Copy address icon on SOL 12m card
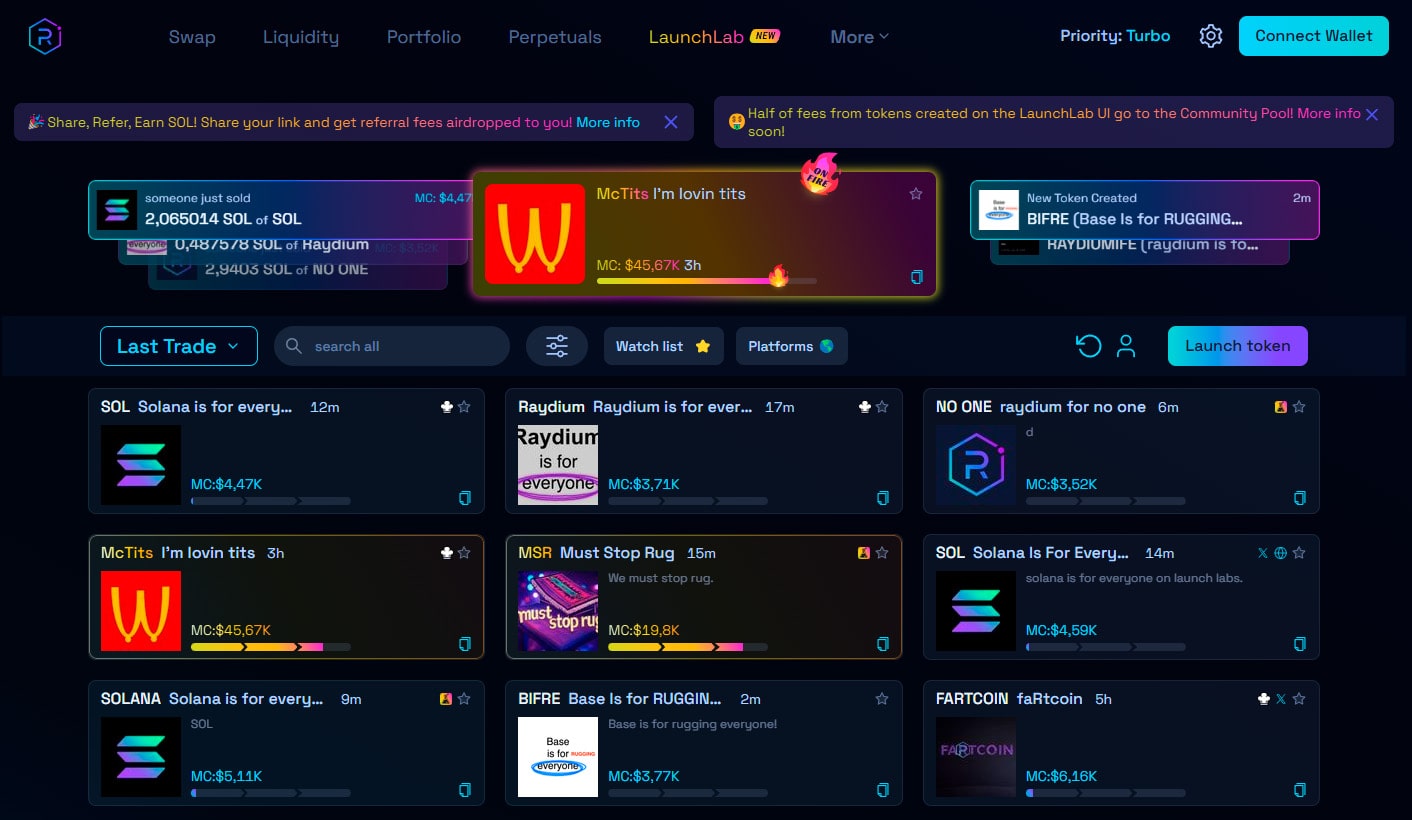This screenshot has height=820, width=1412. (x=464, y=498)
